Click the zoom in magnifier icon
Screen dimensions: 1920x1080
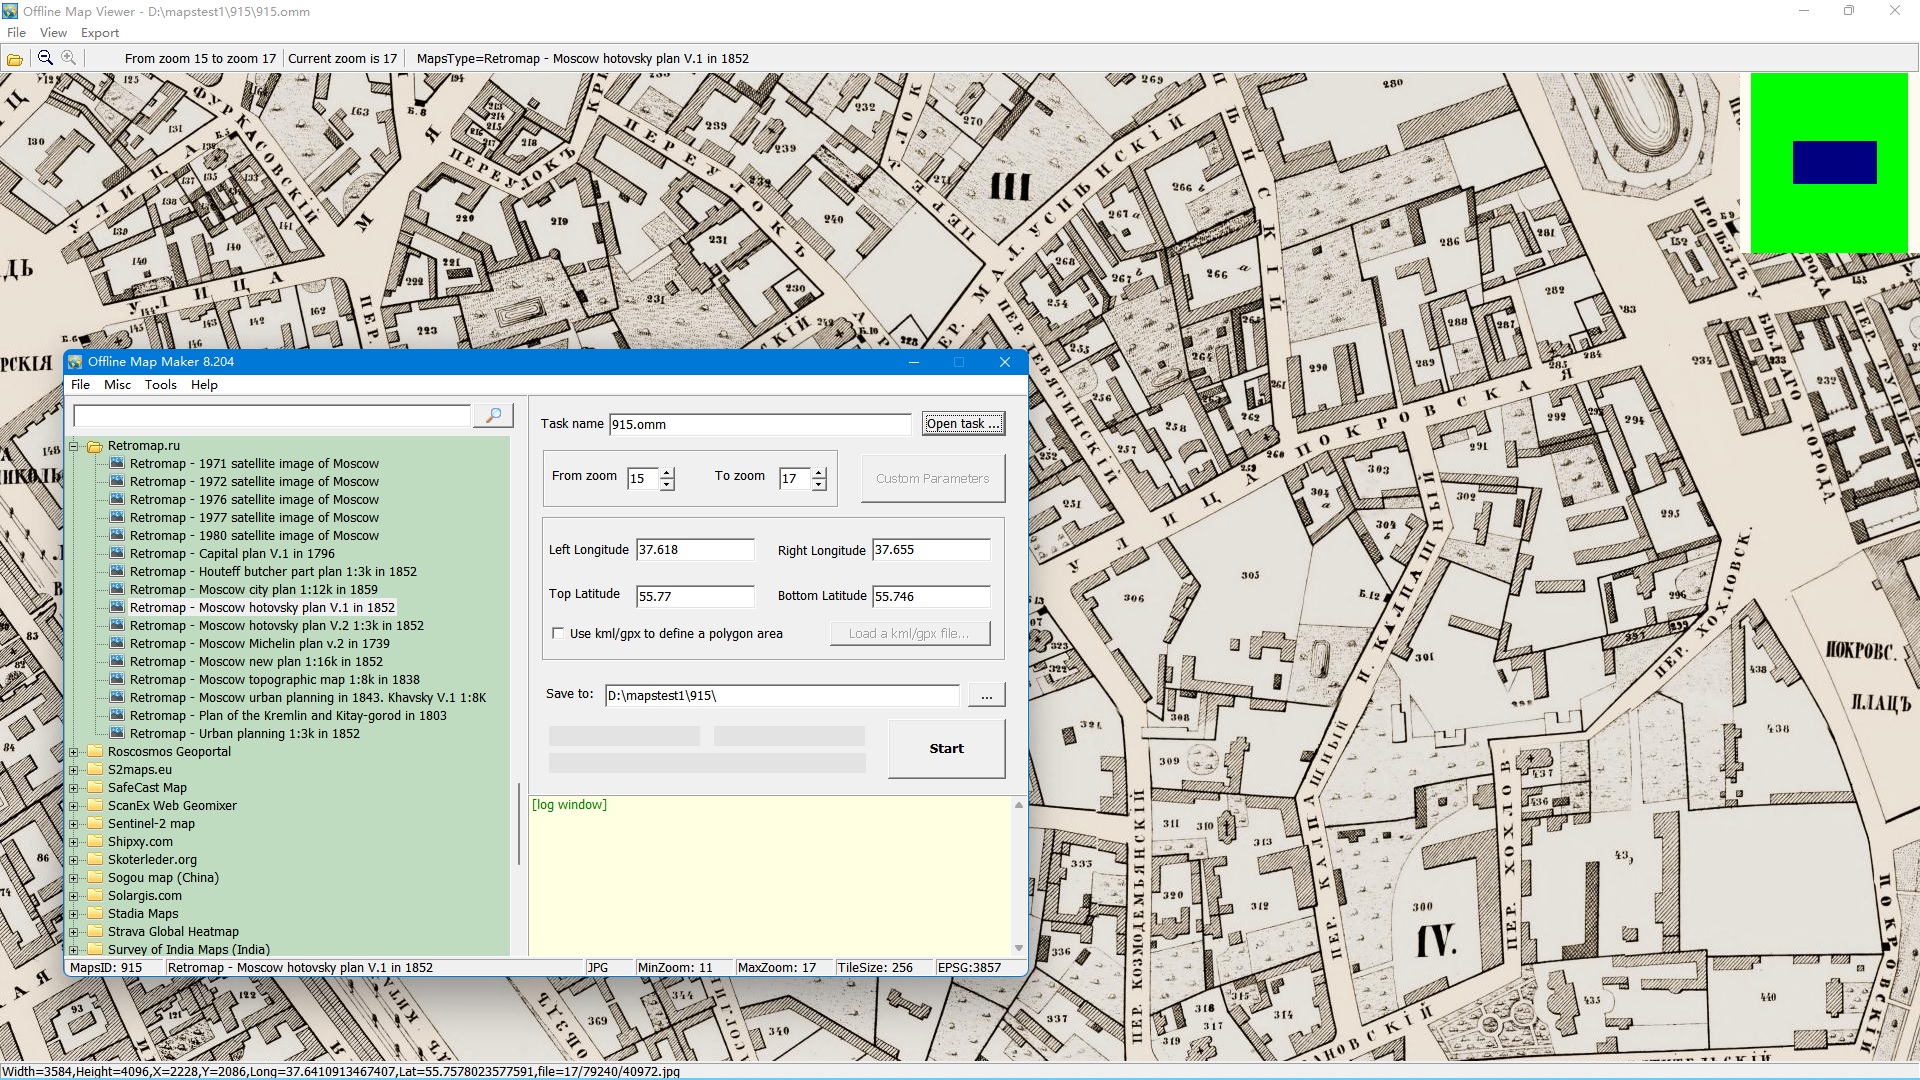68,58
